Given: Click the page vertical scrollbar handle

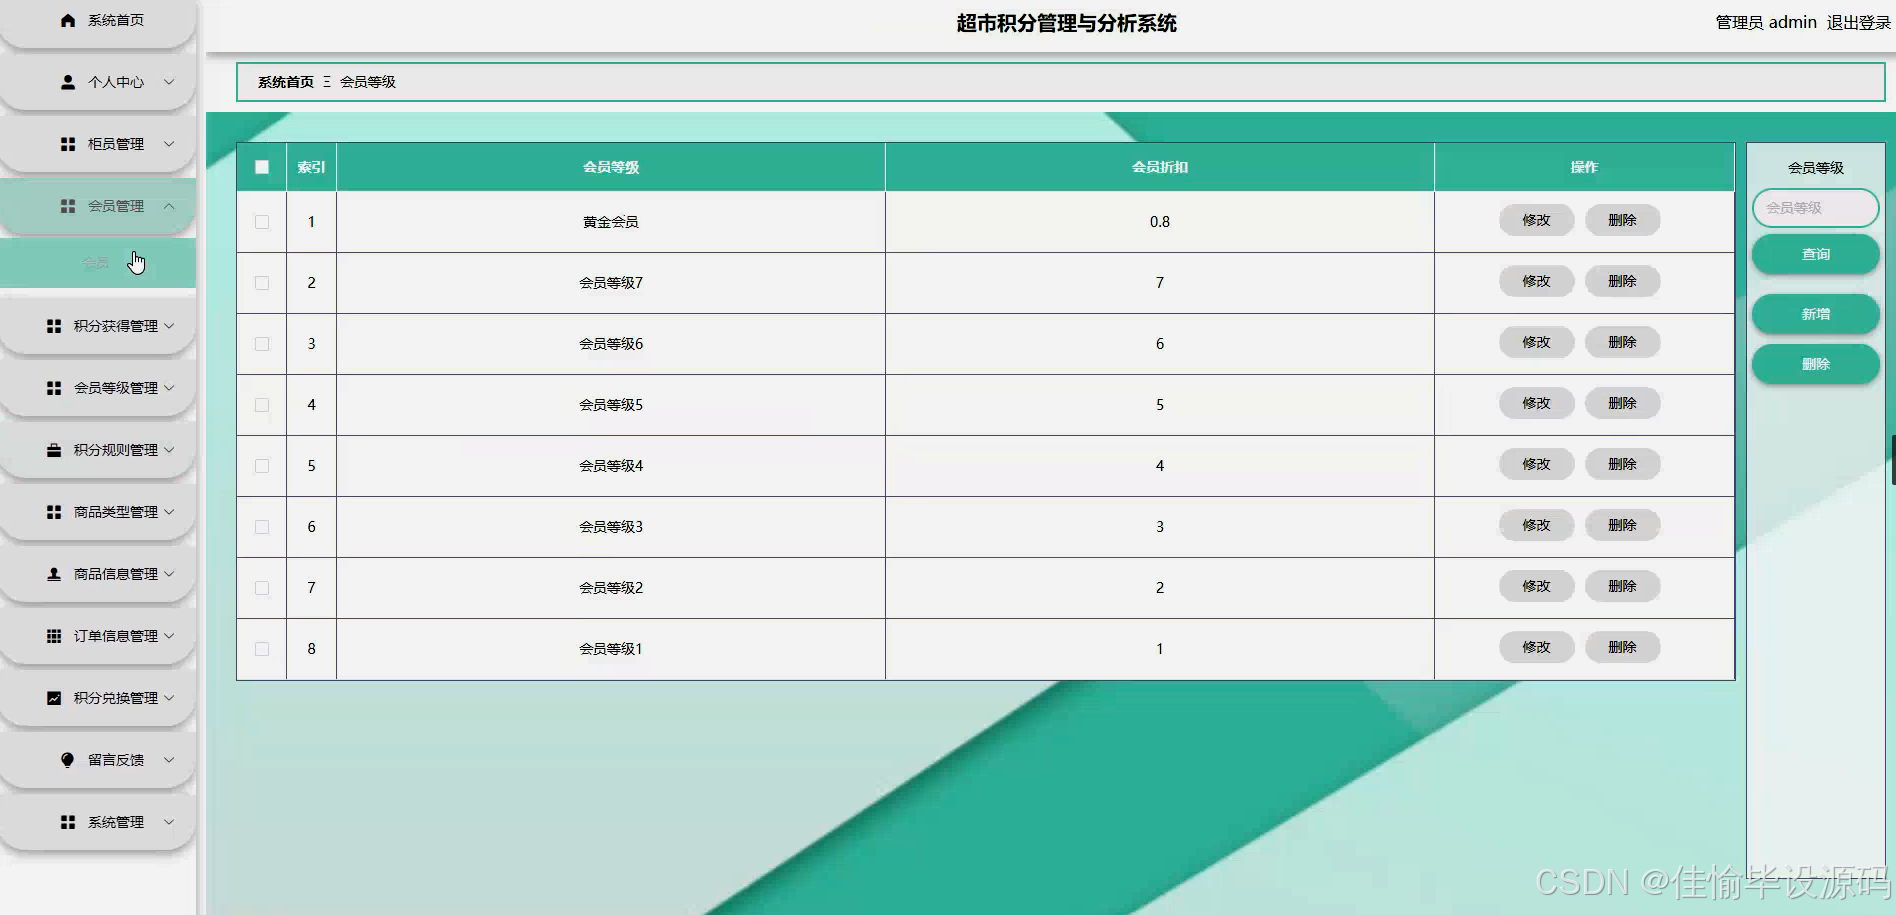Looking at the screenshot, I should coord(1893,460).
